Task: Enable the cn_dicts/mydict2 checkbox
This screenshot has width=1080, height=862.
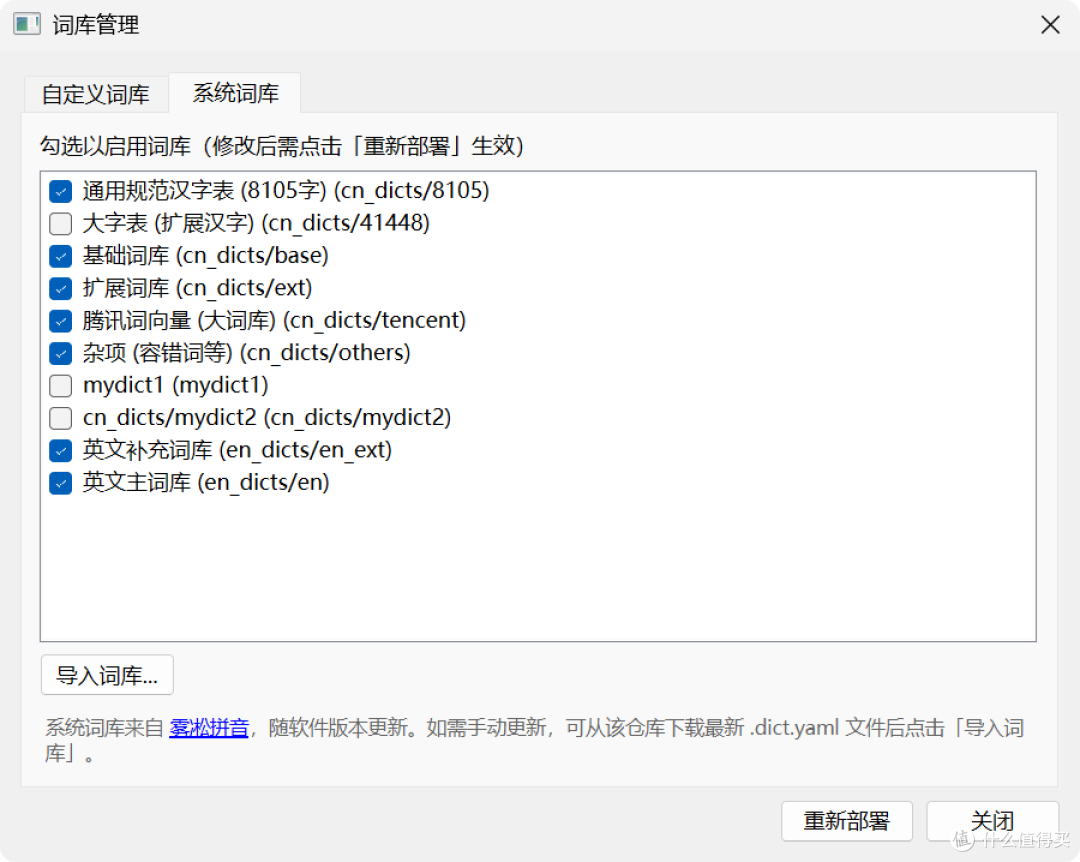Action: (61, 418)
